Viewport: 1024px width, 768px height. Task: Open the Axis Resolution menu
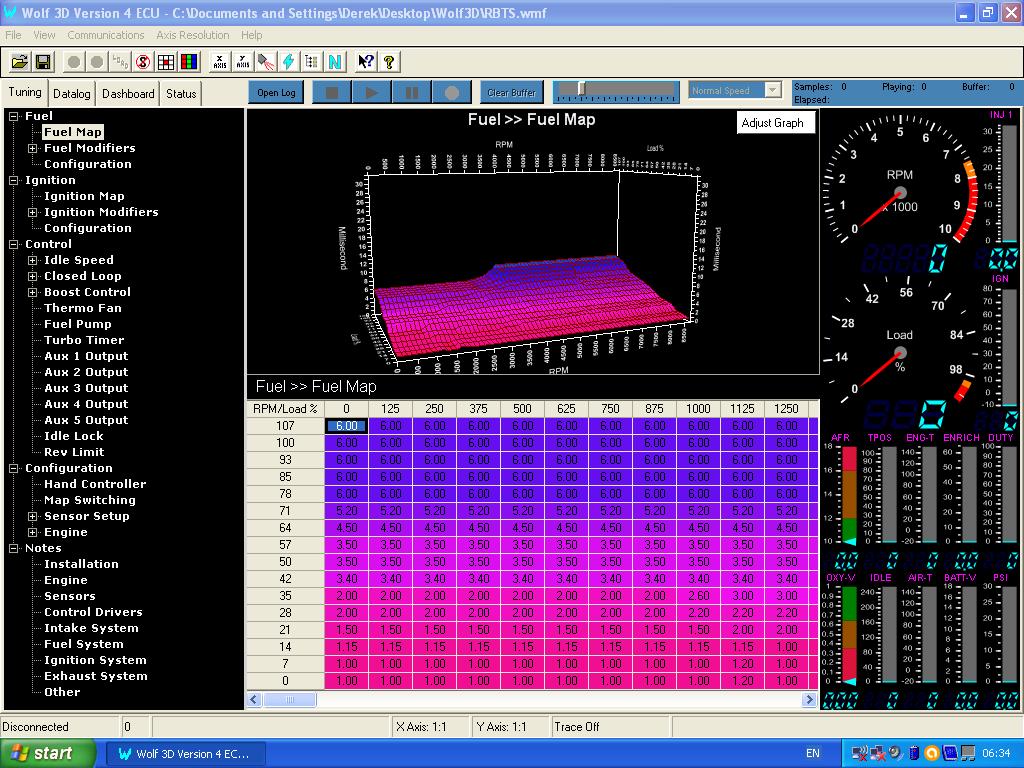coord(192,35)
